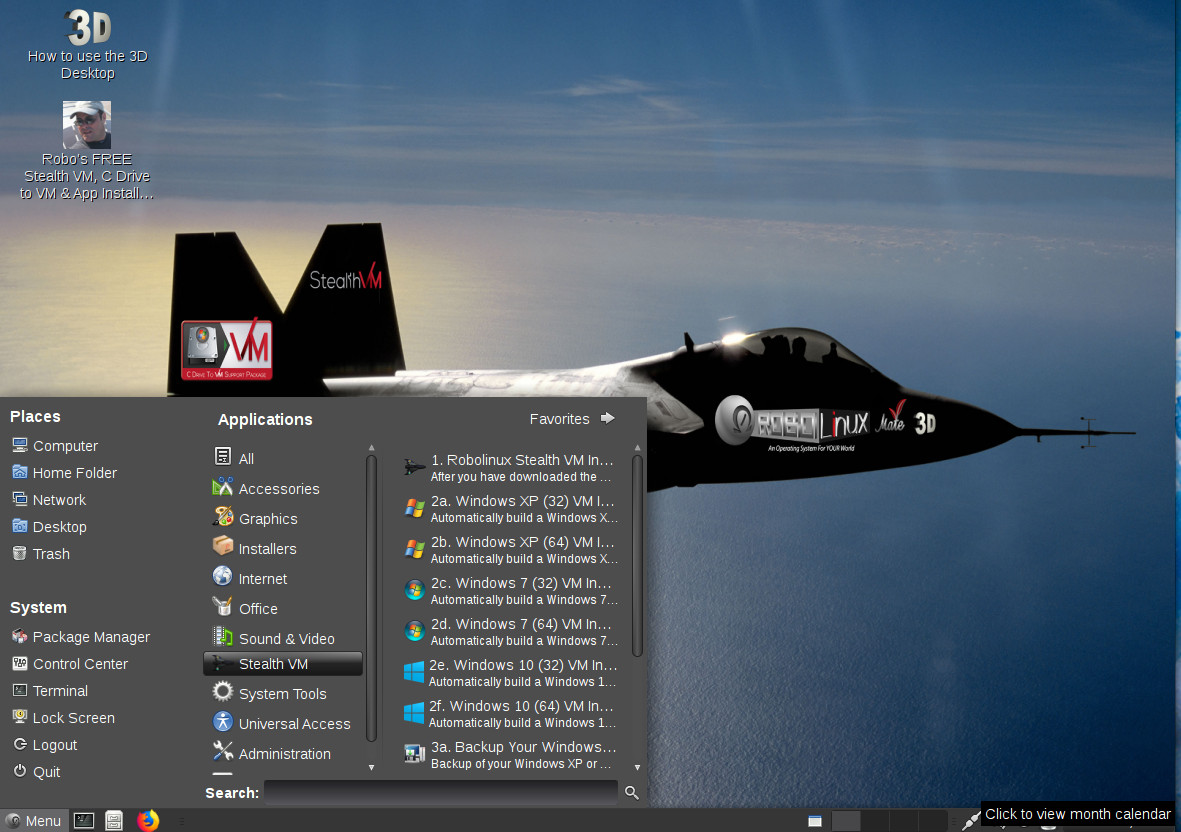Launch 2a. Windows XP (32) VM Installer
1181x832 pixels.
click(x=511, y=509)
